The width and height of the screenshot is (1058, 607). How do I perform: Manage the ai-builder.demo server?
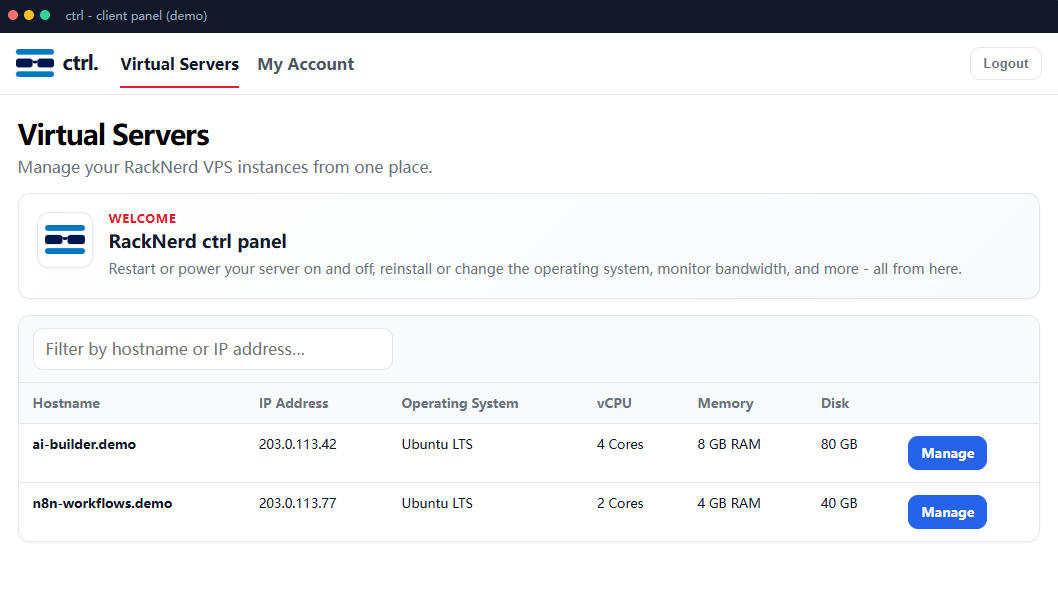coord(947,453)
